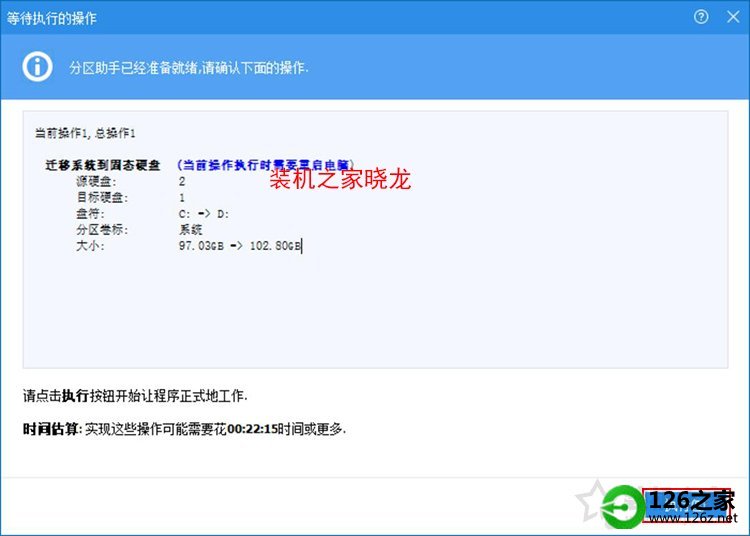This screenshot has width=750, height=536.
Task: Select the drive letter value C: -> D:
Action: [204, 214]
